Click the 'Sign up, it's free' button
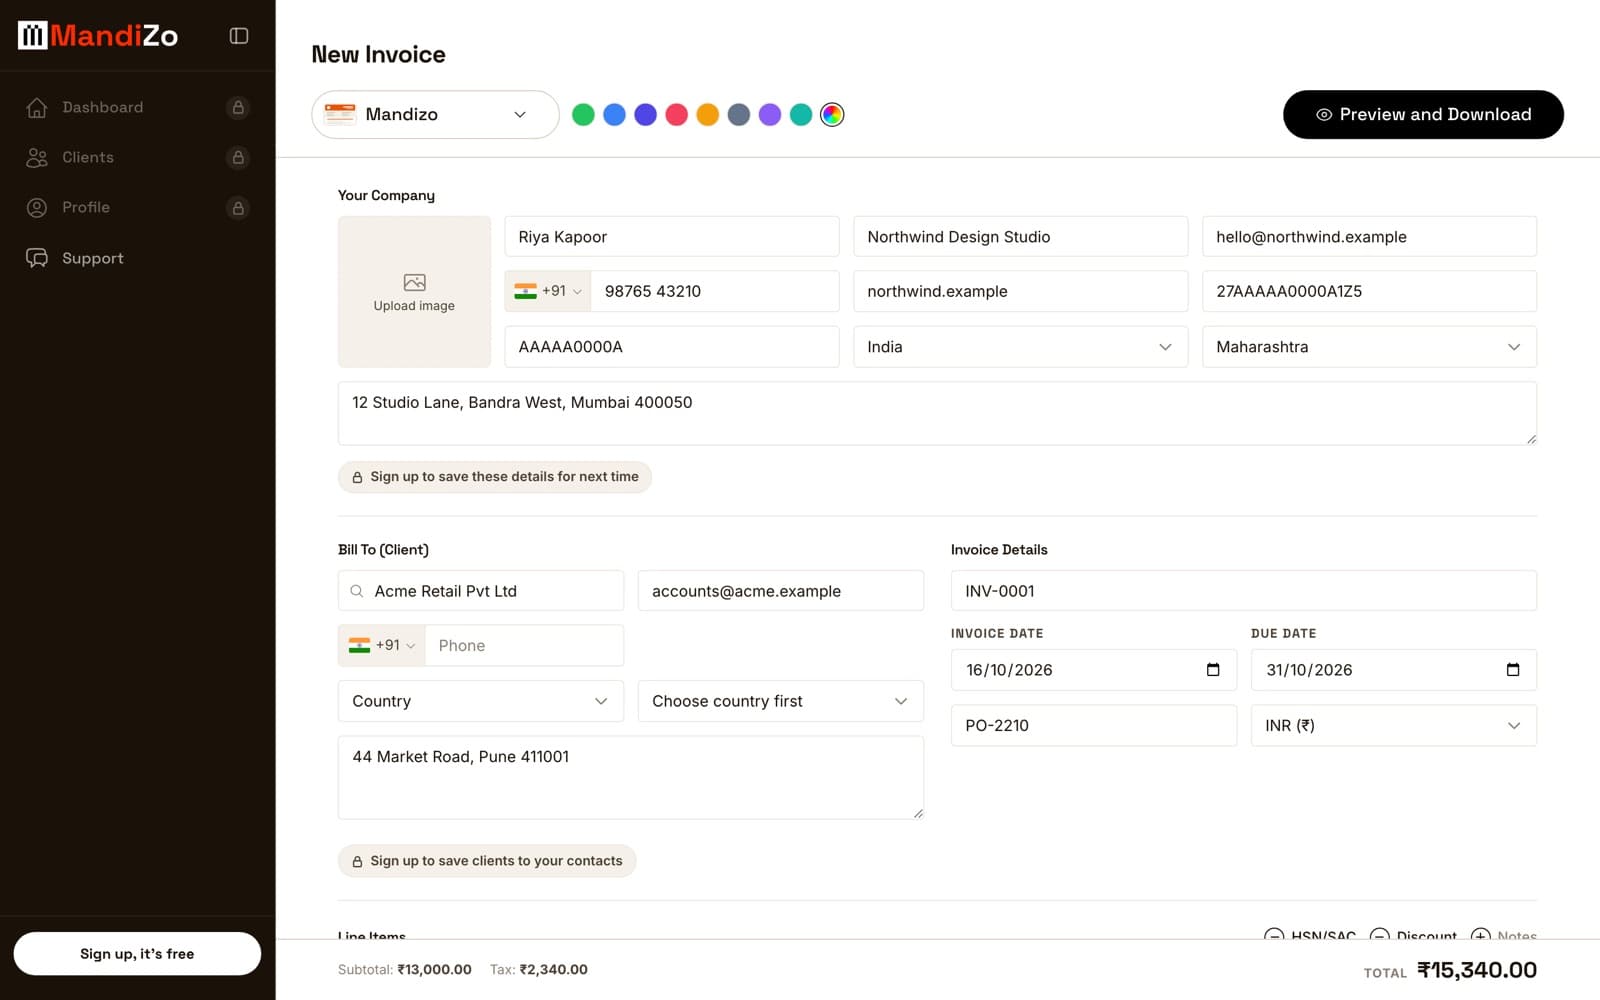Image resolution: width=1600 pixels, height=1000 pixels. [137, 954]
